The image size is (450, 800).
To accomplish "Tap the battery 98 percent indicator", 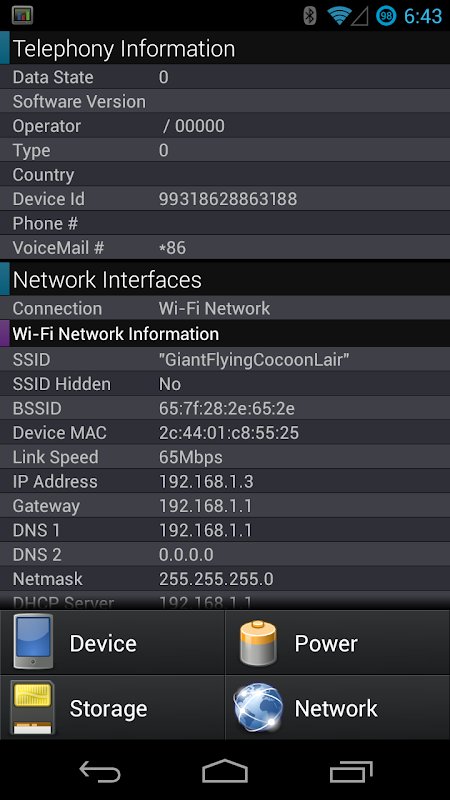I will [386, 15].
